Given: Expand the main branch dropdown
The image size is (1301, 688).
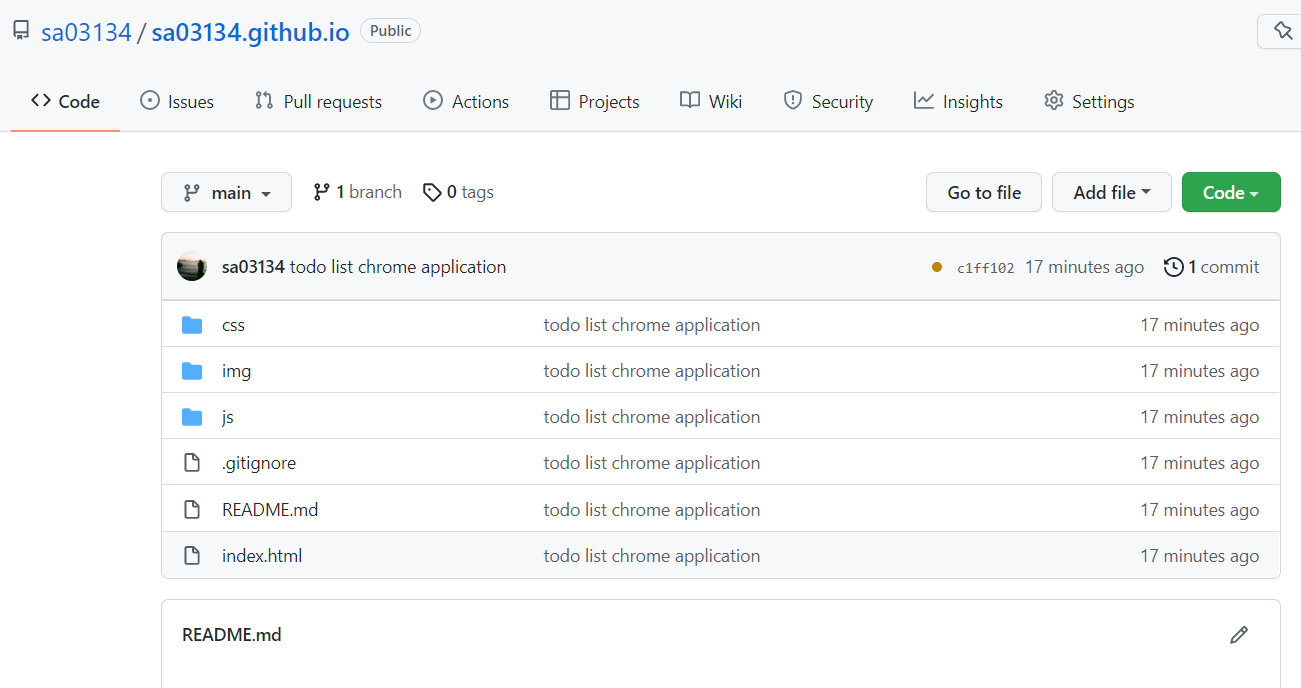Looking at the screenshot, I should [x=226, y=192].
